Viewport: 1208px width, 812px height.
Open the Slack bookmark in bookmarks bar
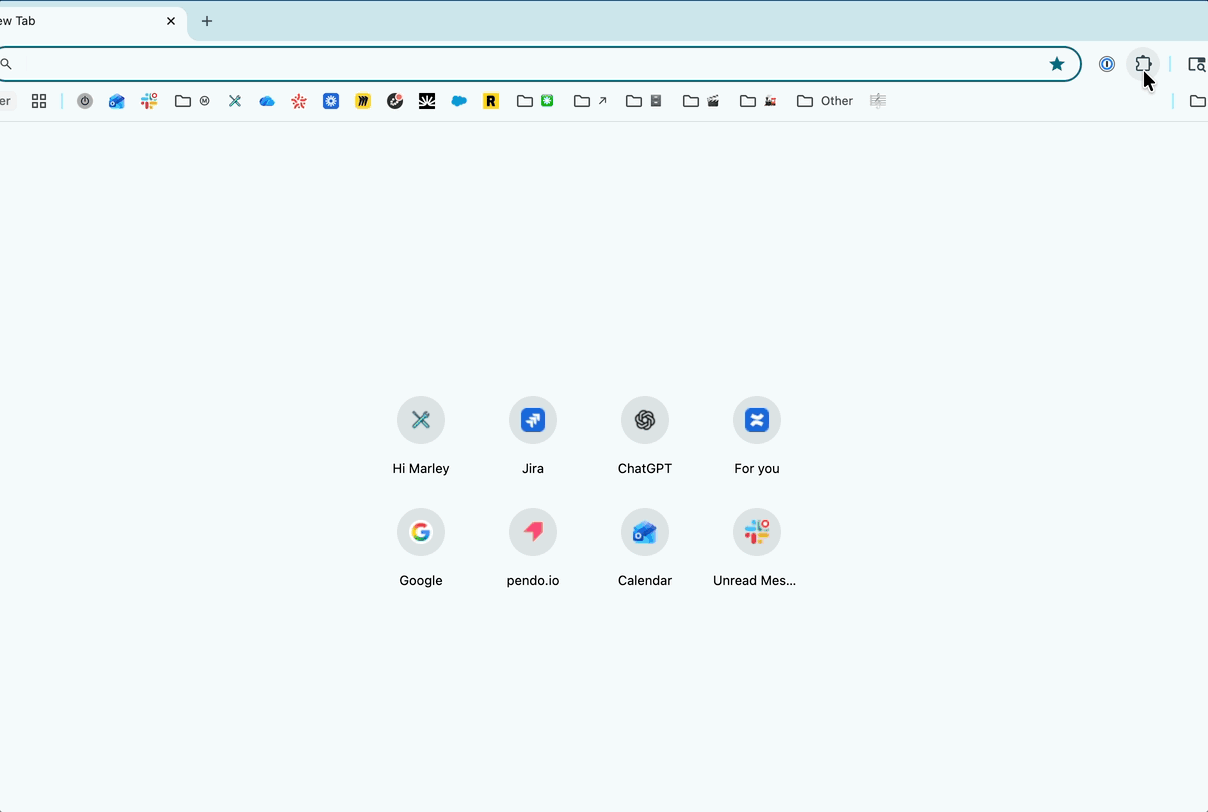[149, 101]
